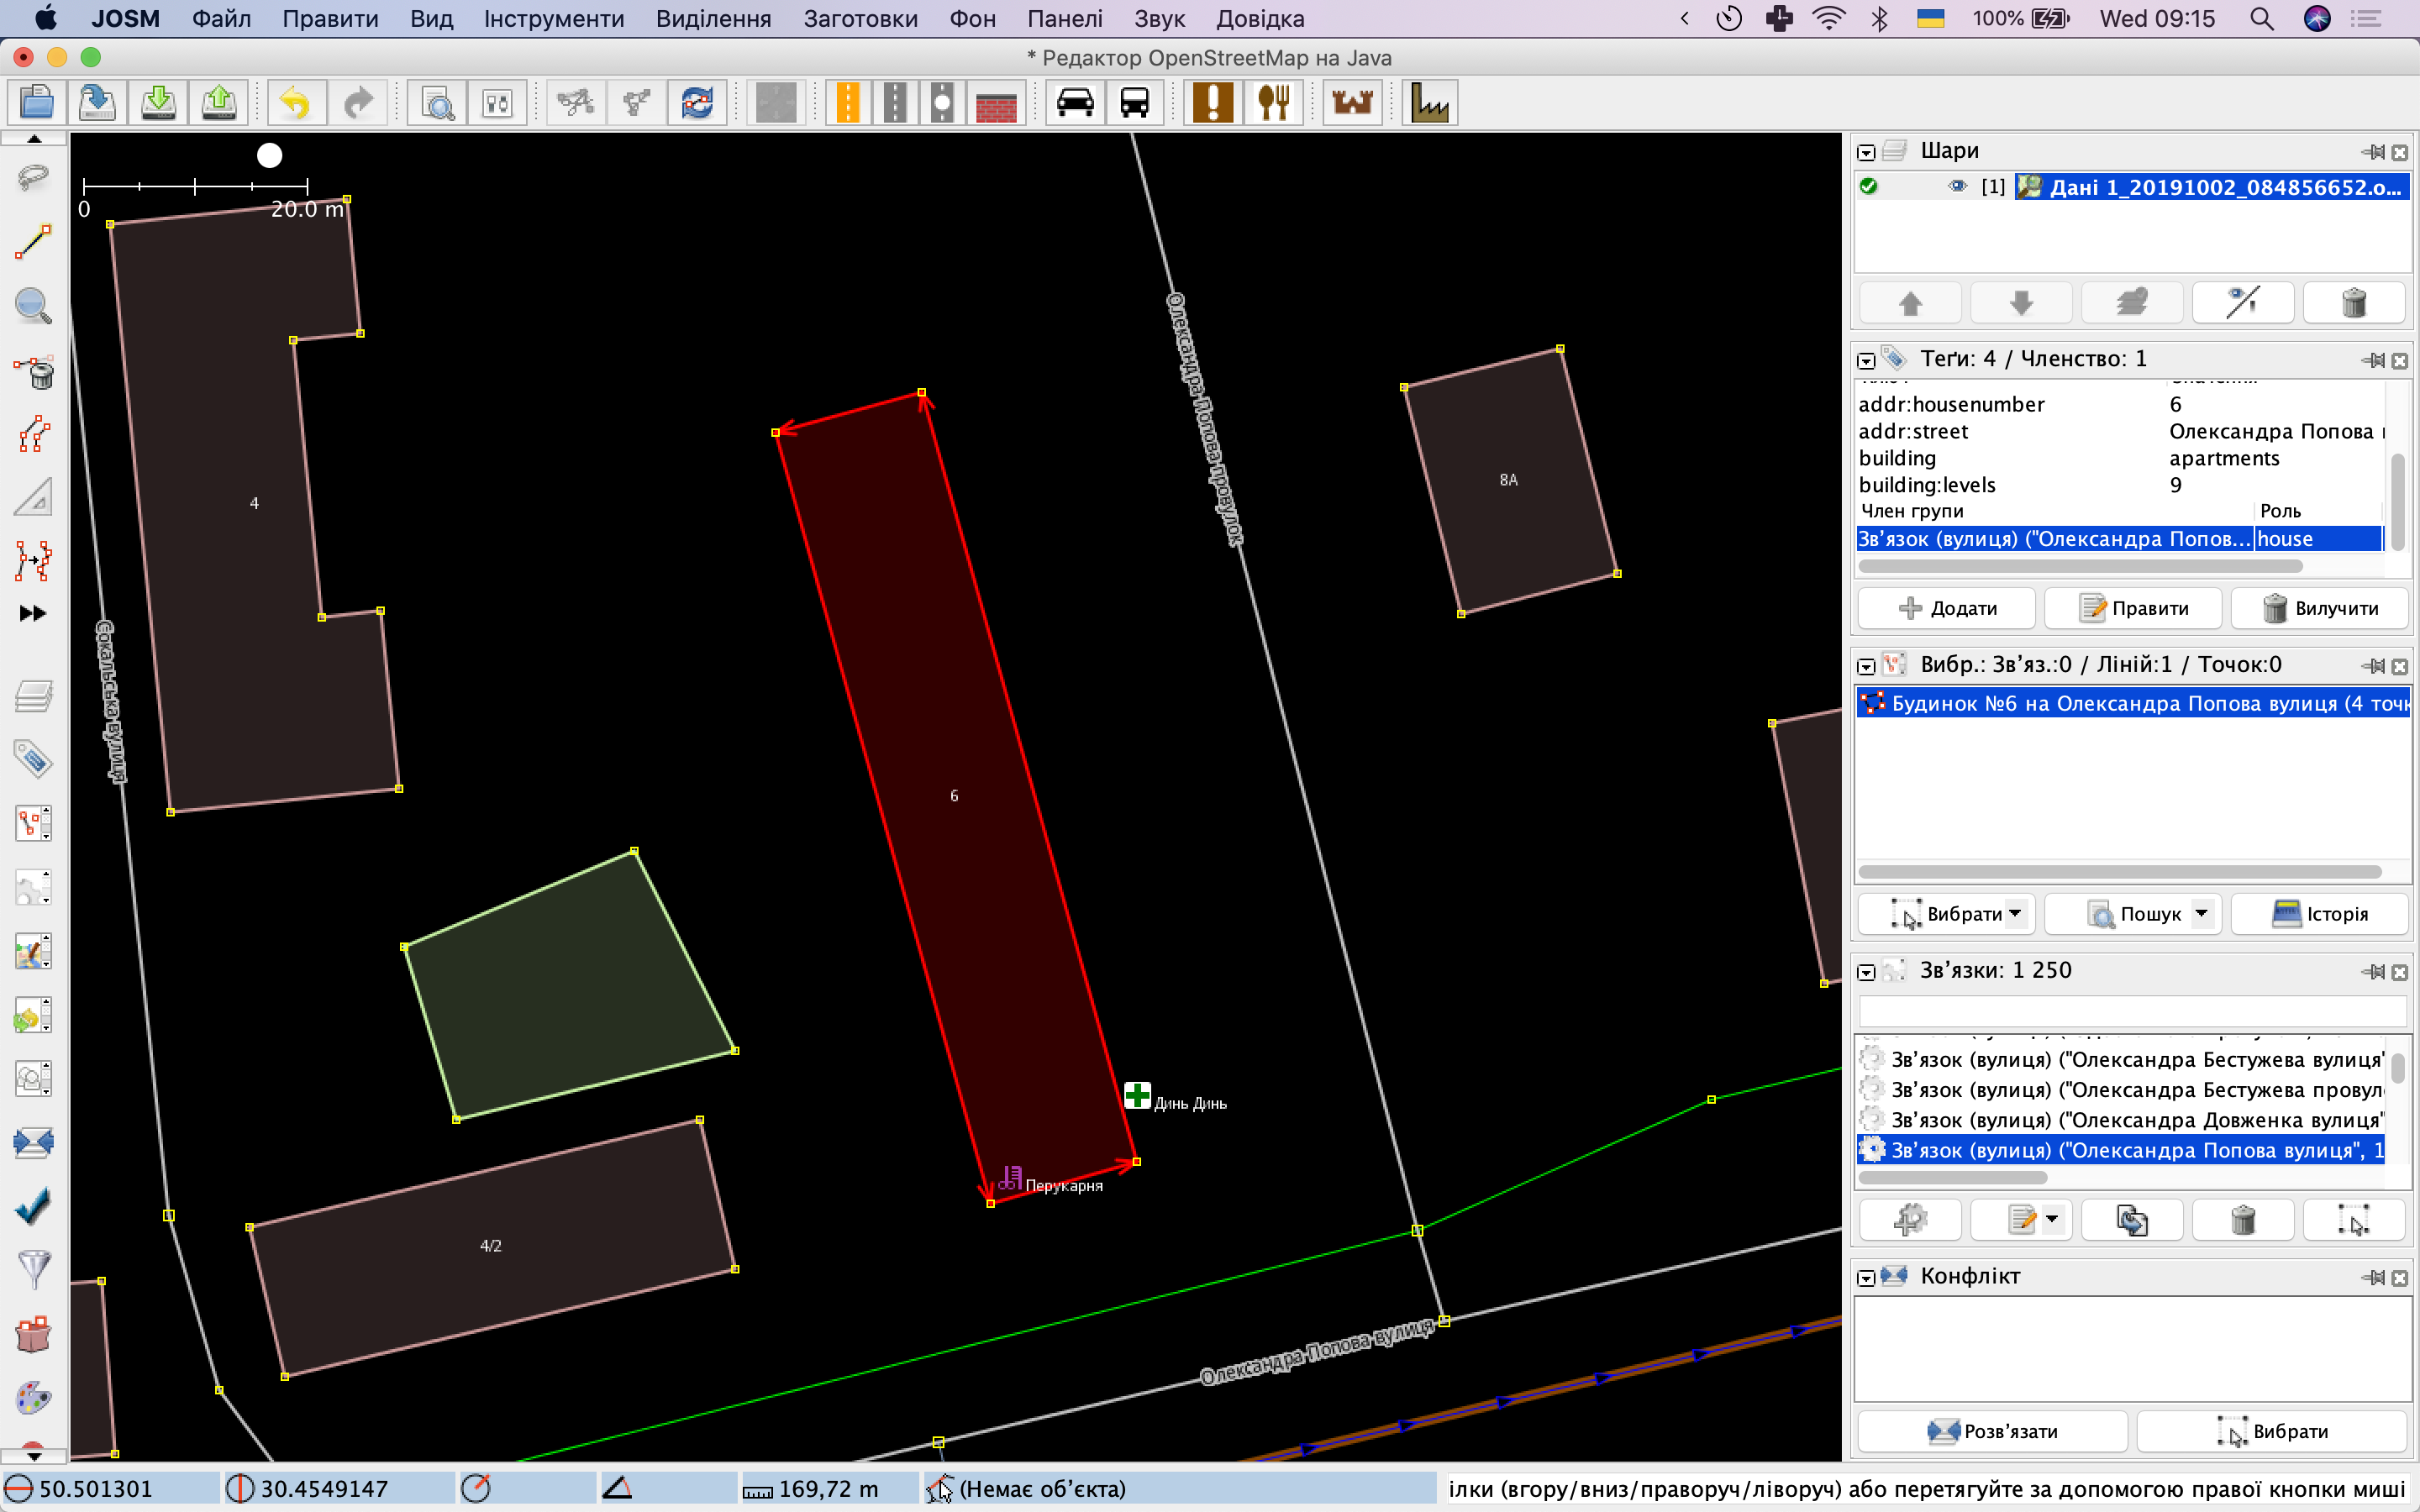Open the Пошук dropdown arrow

pos(2201,913)
